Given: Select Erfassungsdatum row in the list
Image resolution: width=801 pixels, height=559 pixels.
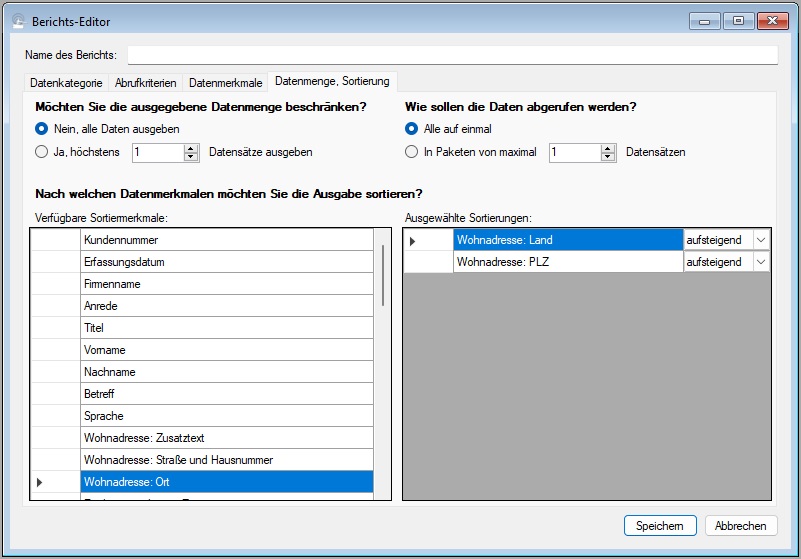Looking at the screenshot, I should point(226,262).
